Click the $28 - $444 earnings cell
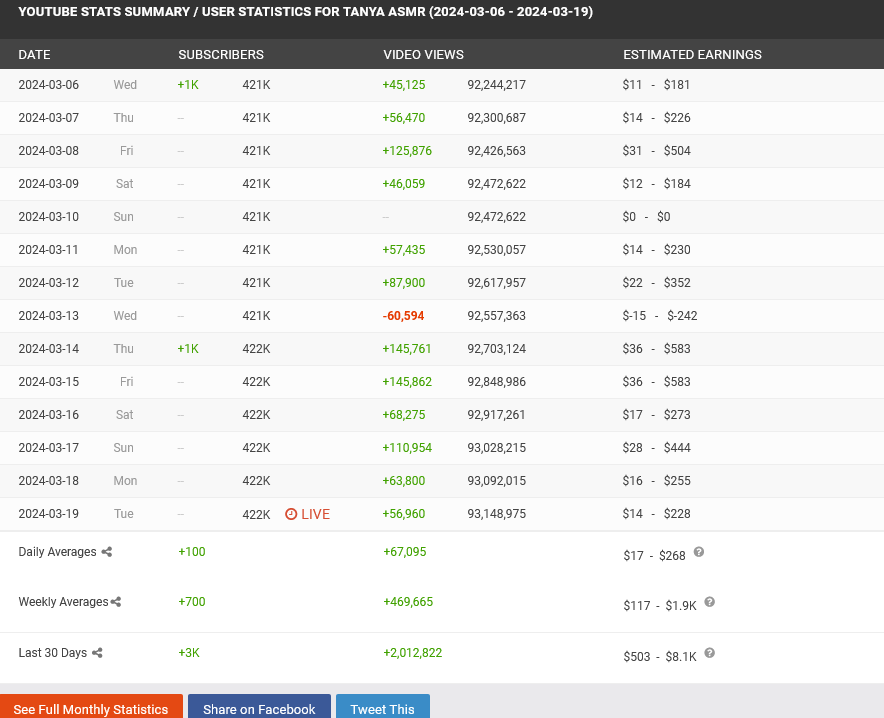 [656, 447]
